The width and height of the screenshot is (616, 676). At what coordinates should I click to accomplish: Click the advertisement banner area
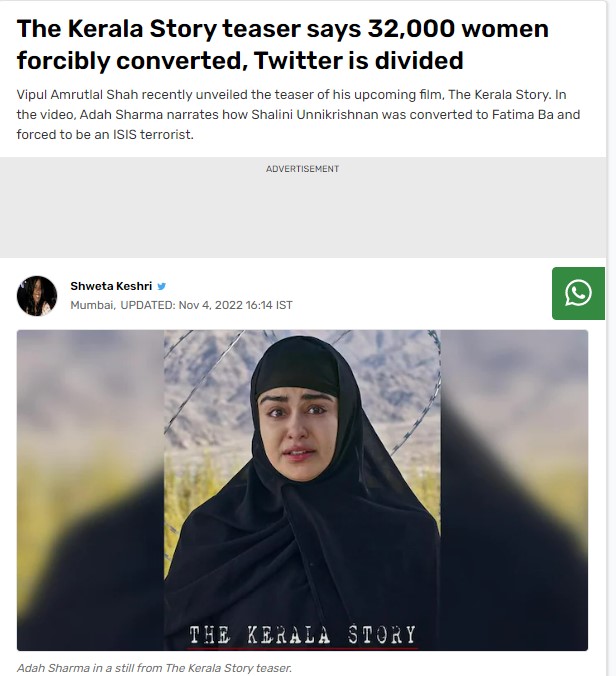(x=303, y=207)
